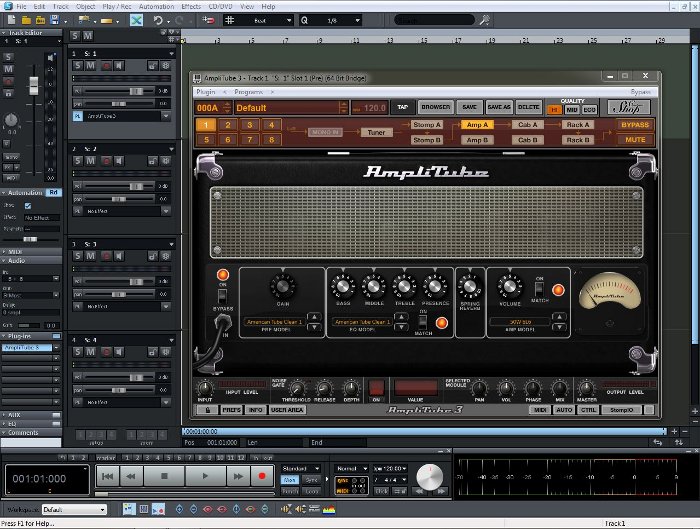Open the Plugin menu in AmpliTube window

(205, 92)
